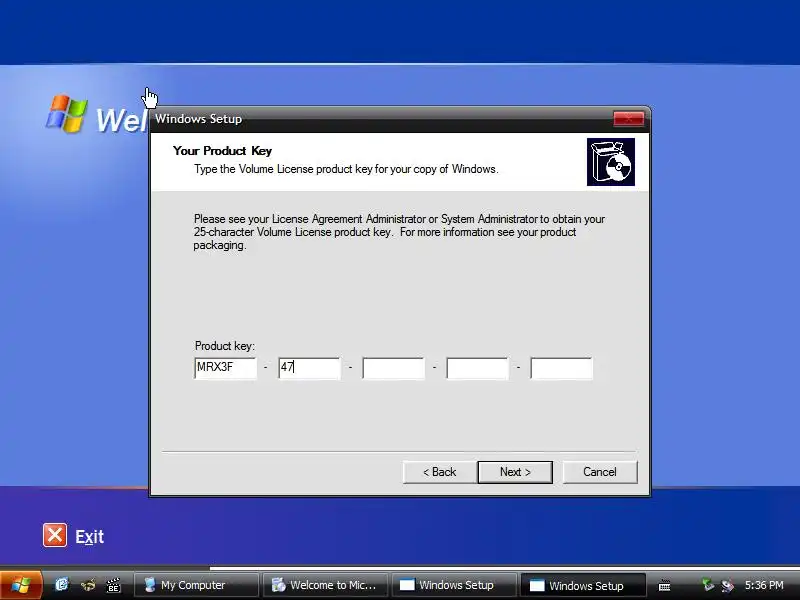The width and height of the screenshot is (800, 600).
Task: Click the tray icon next to the clock
Action: coord(728,585)
